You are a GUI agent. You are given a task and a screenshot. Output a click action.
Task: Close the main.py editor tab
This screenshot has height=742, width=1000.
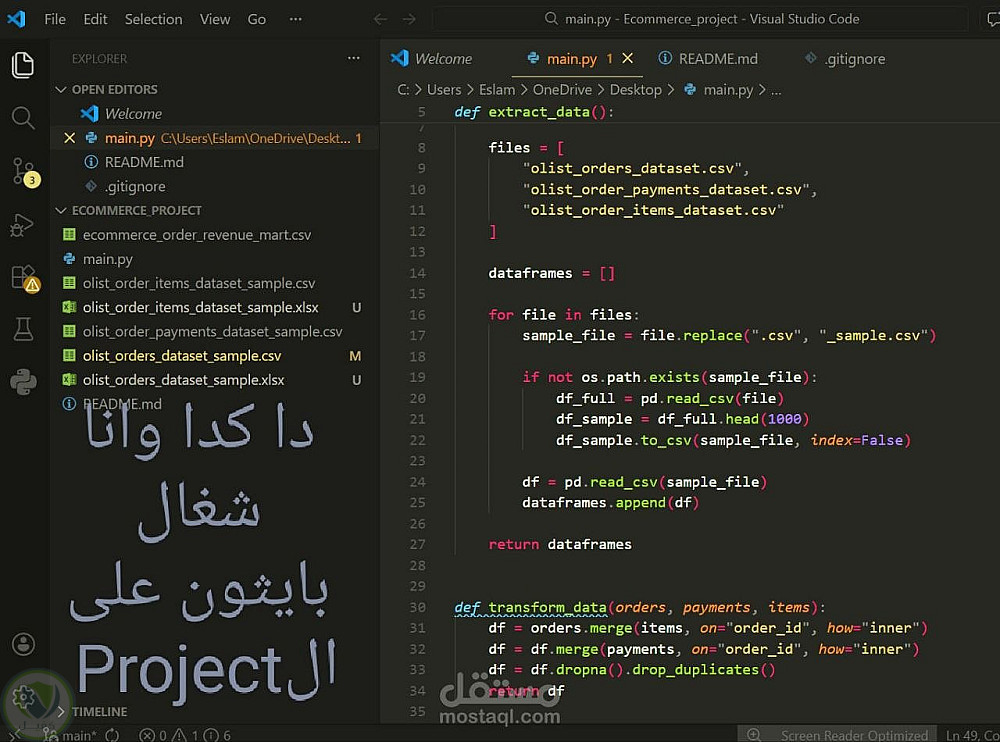click(628, 58)
